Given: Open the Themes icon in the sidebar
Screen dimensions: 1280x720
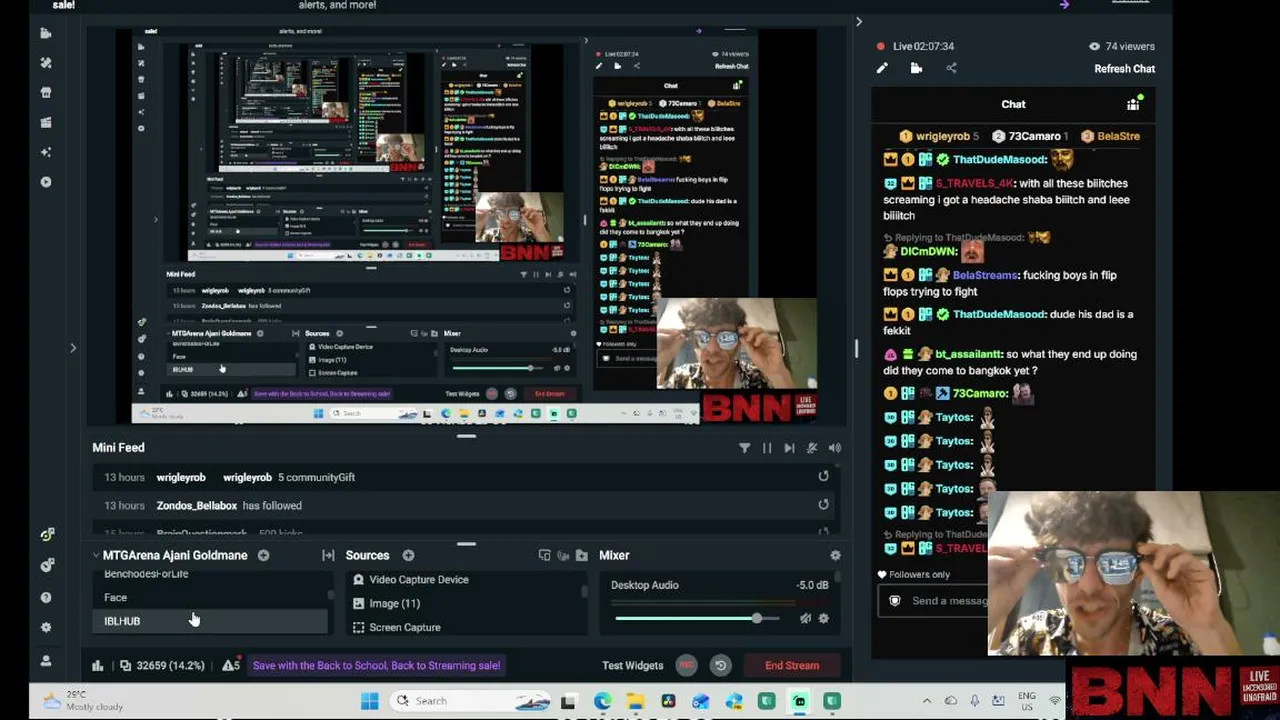Looking at the screenshot, I should tap(45, 62).
